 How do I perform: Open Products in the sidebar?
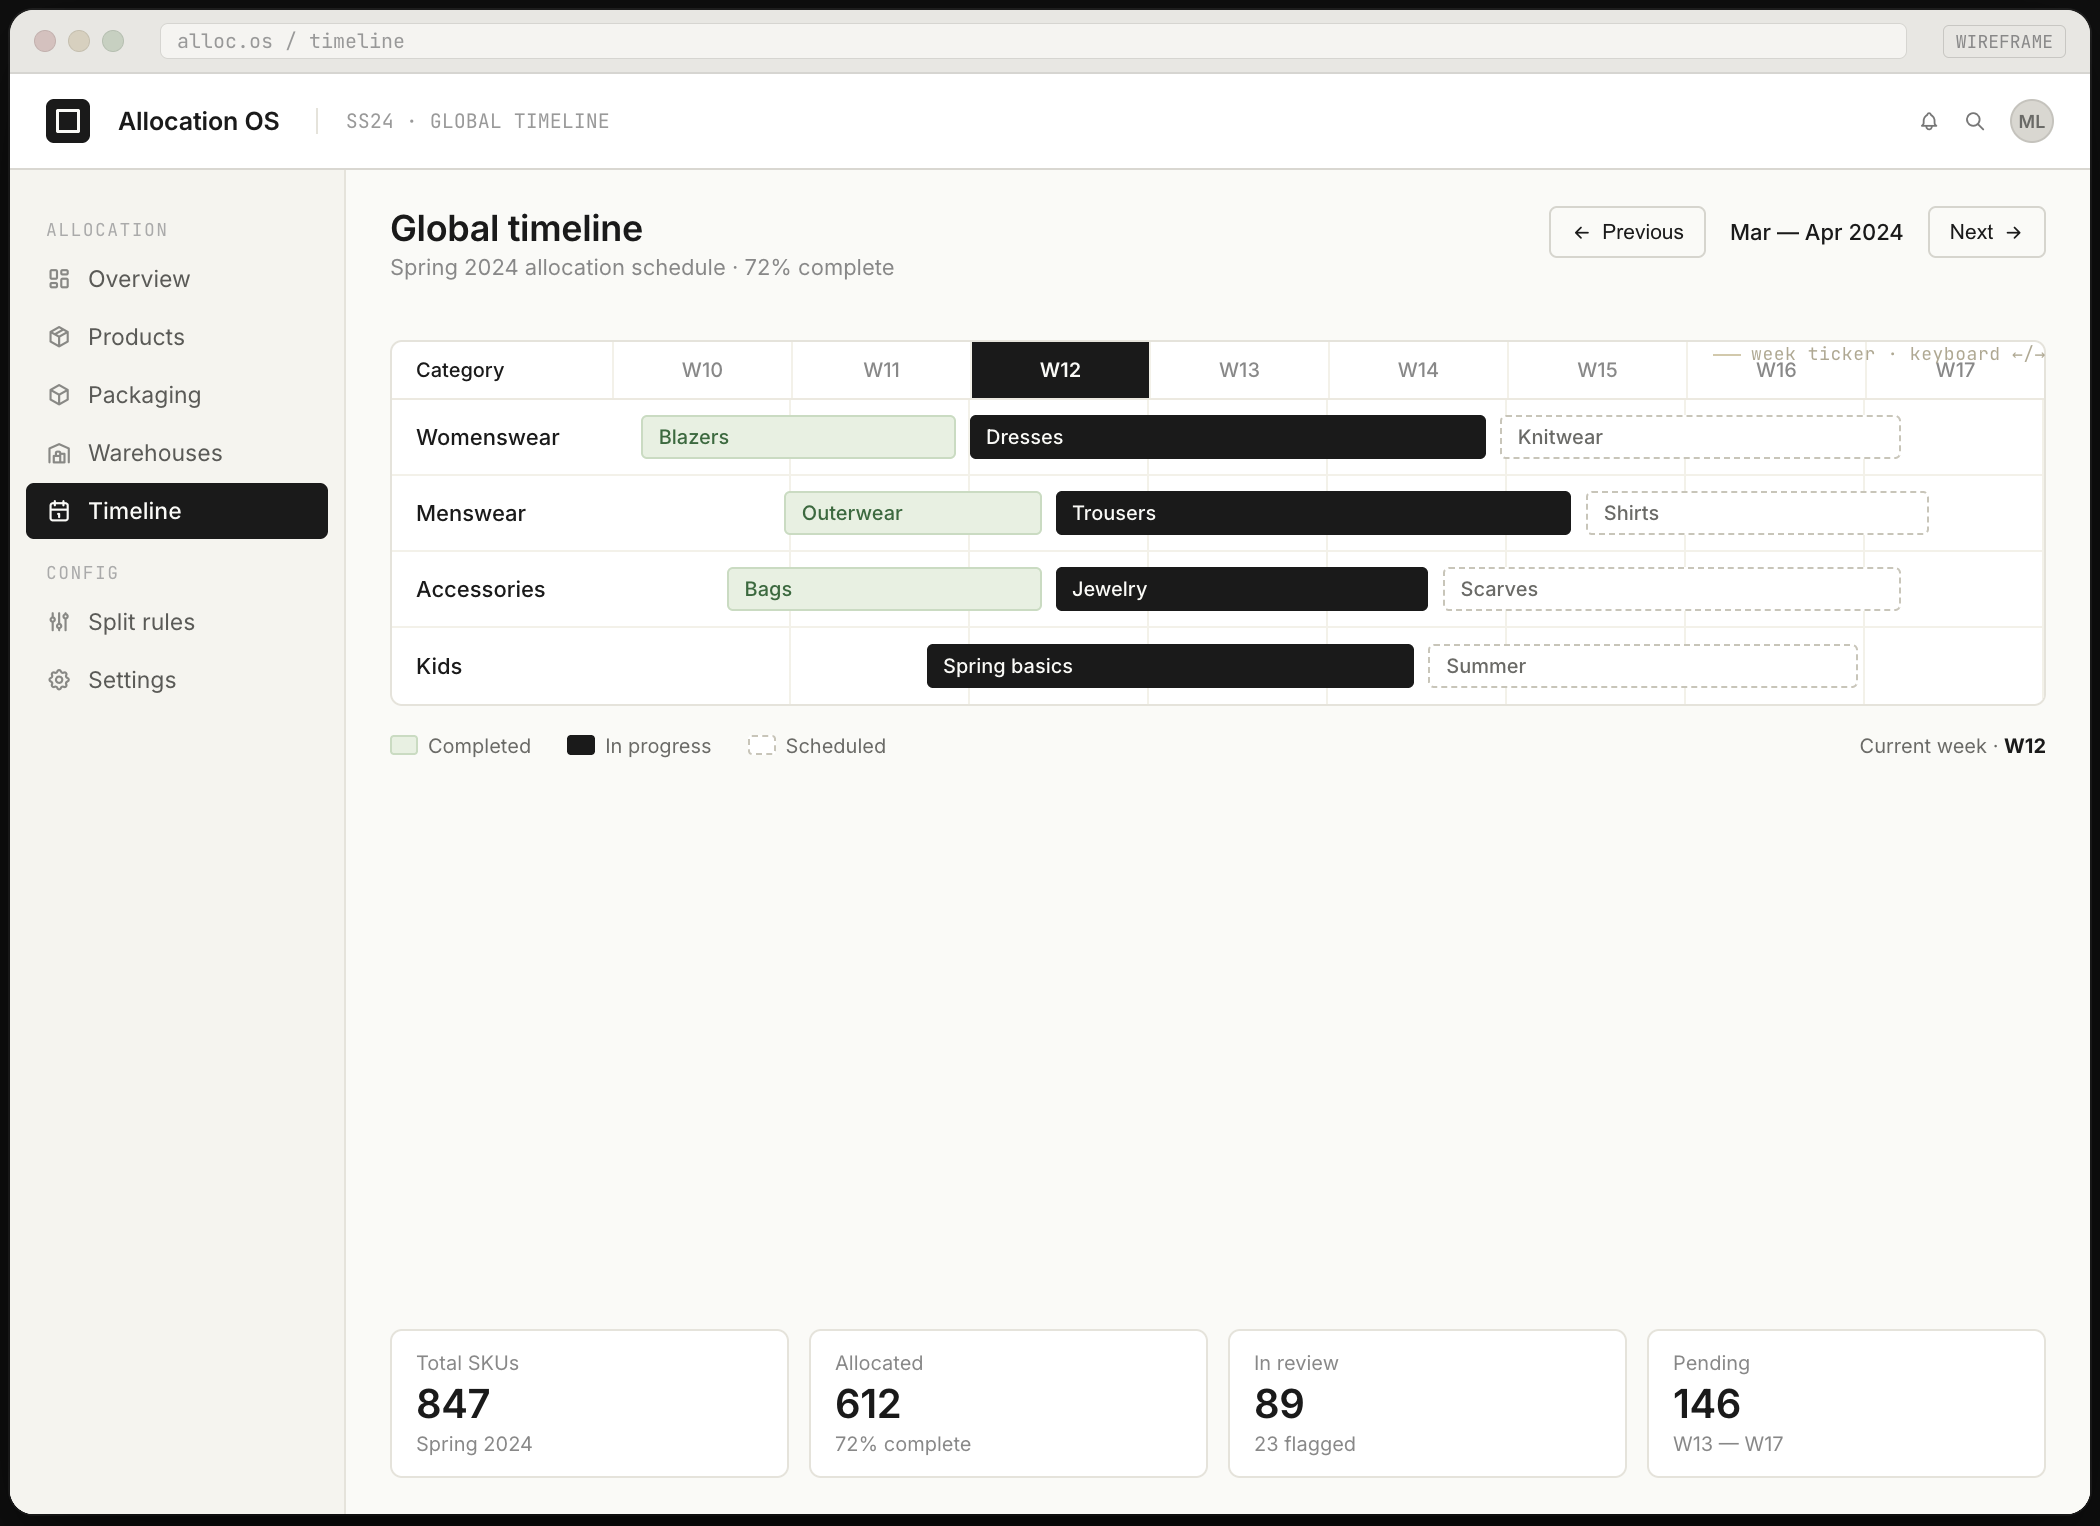(x=177, y=337)
